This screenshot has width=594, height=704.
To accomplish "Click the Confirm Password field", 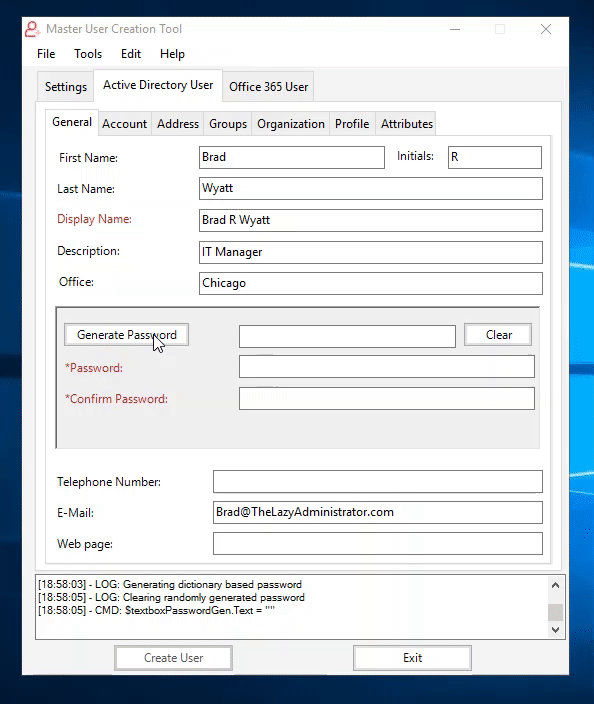I will coord(387,399).
